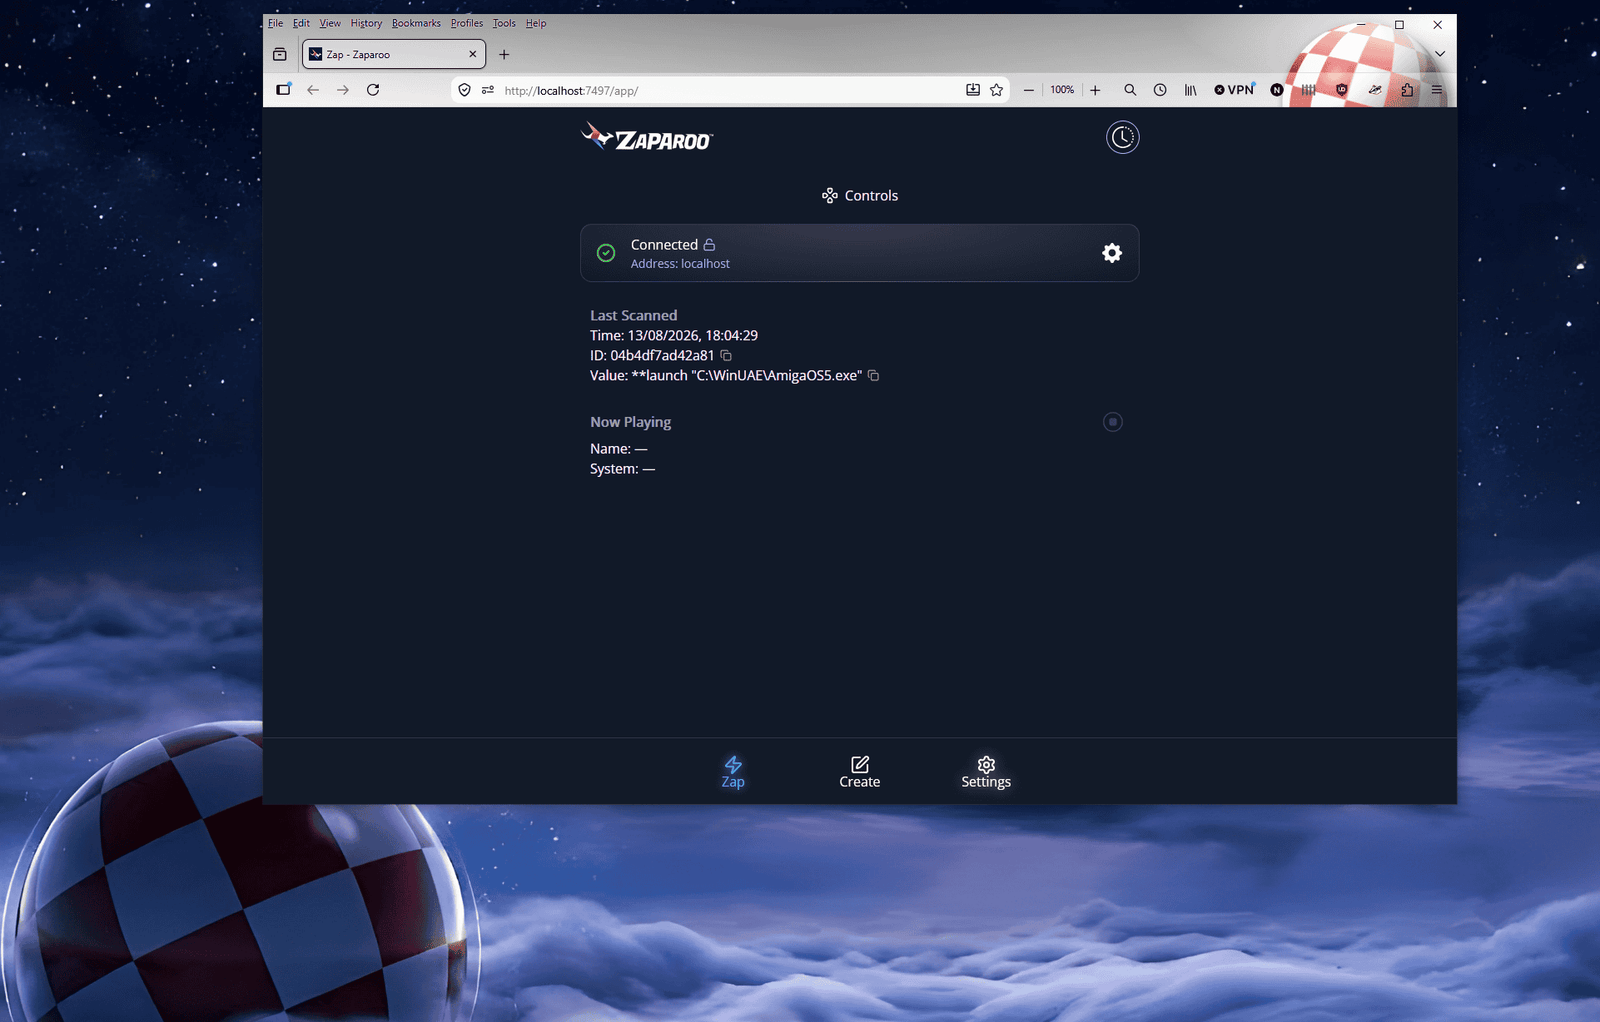Switch to the Create tab

click(x=860, y=772)
